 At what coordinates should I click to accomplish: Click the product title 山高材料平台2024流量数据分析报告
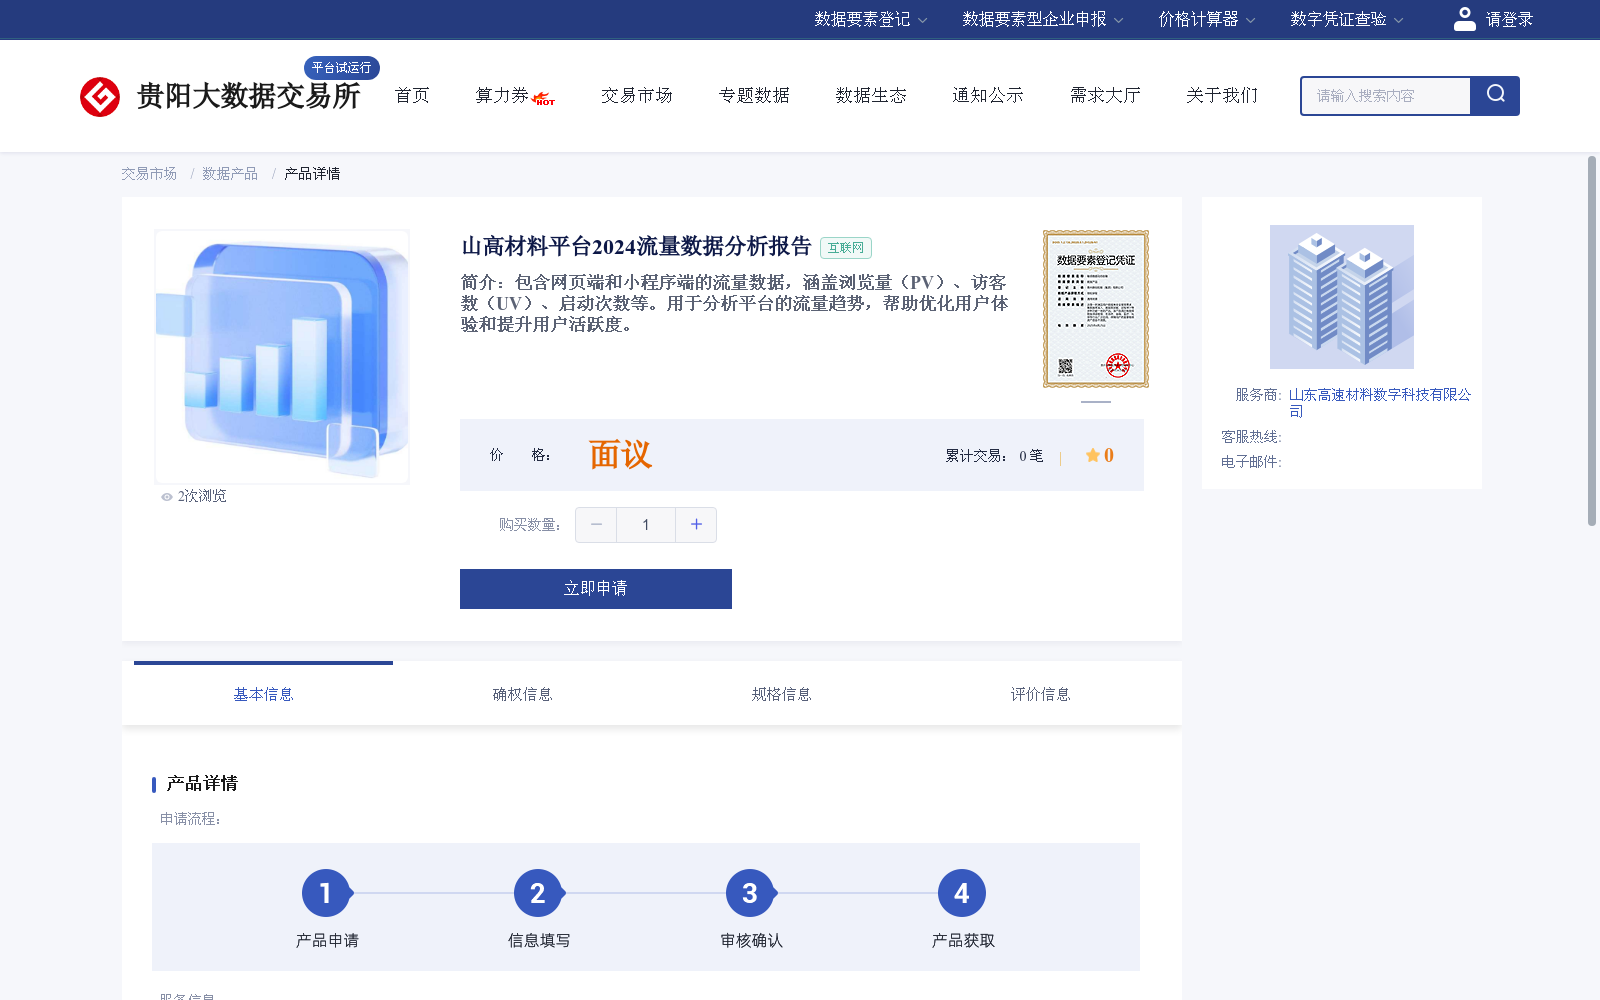click(x=636, y=247)
